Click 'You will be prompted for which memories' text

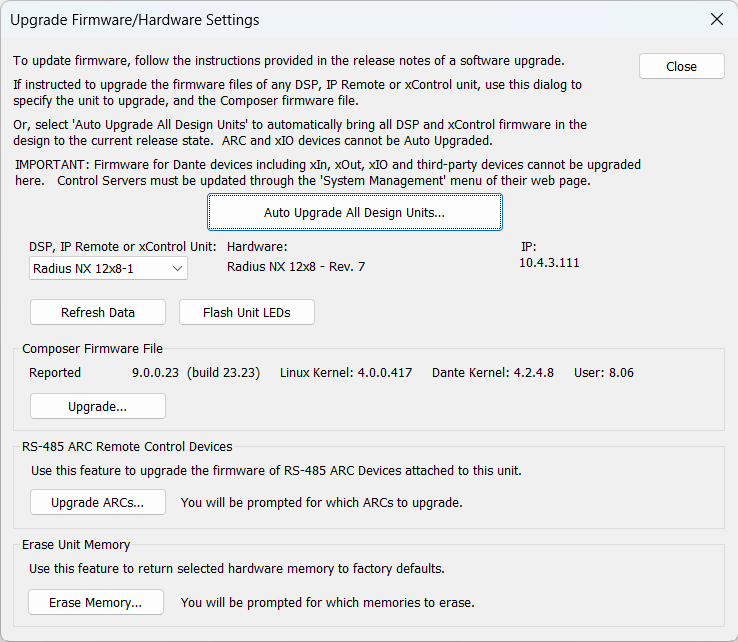click(328, 602)
